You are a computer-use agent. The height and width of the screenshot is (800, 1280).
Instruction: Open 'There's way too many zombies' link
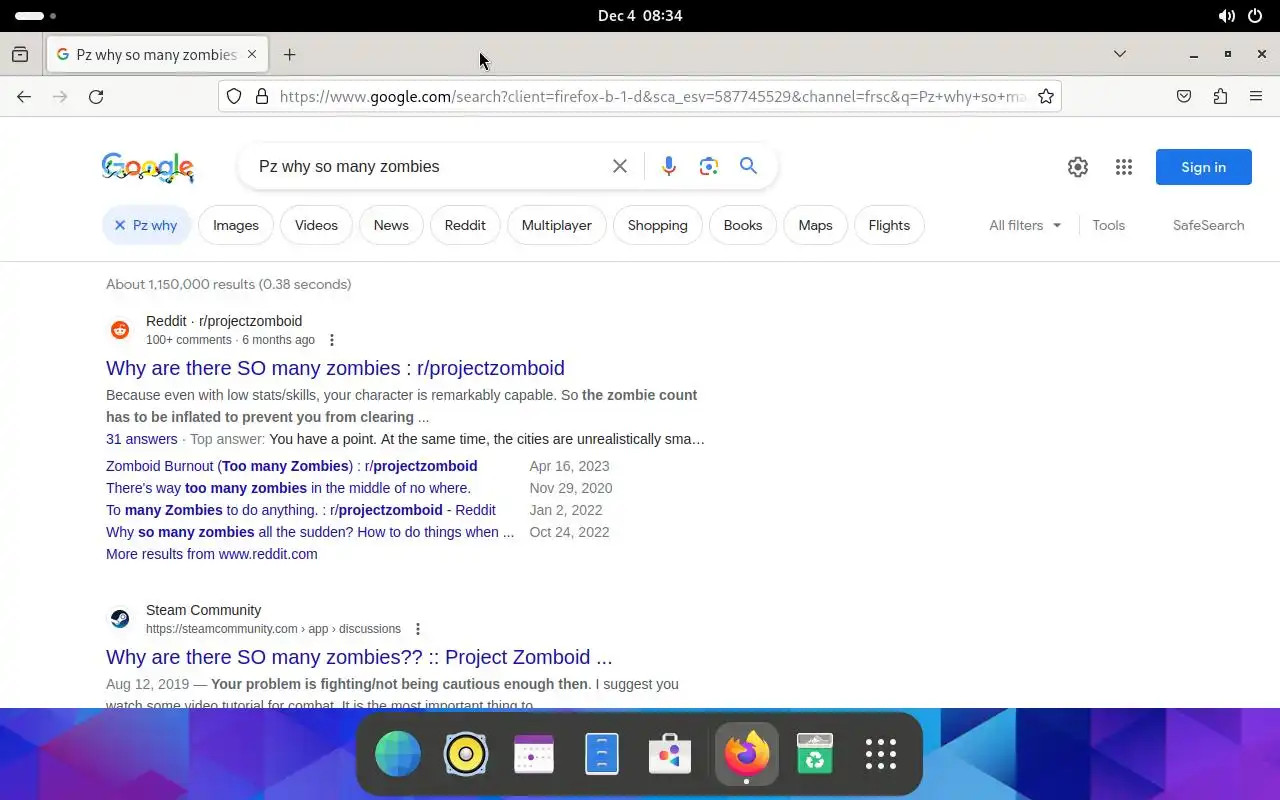pos(288,489)
